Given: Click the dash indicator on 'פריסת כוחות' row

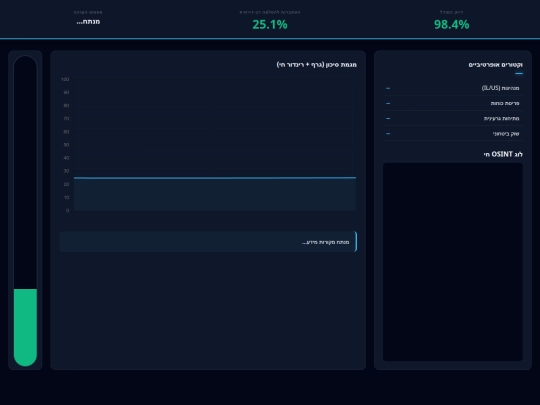Looking at the screenshot, I should (388, 103).
